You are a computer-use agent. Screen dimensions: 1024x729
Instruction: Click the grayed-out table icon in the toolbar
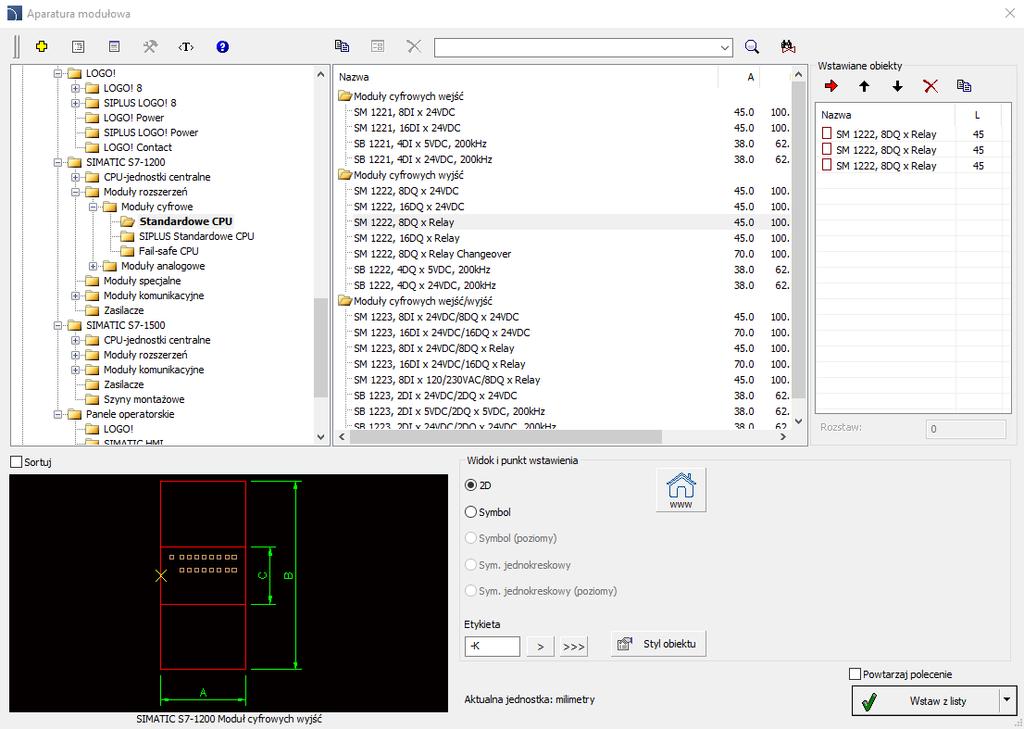pos(377,46)
